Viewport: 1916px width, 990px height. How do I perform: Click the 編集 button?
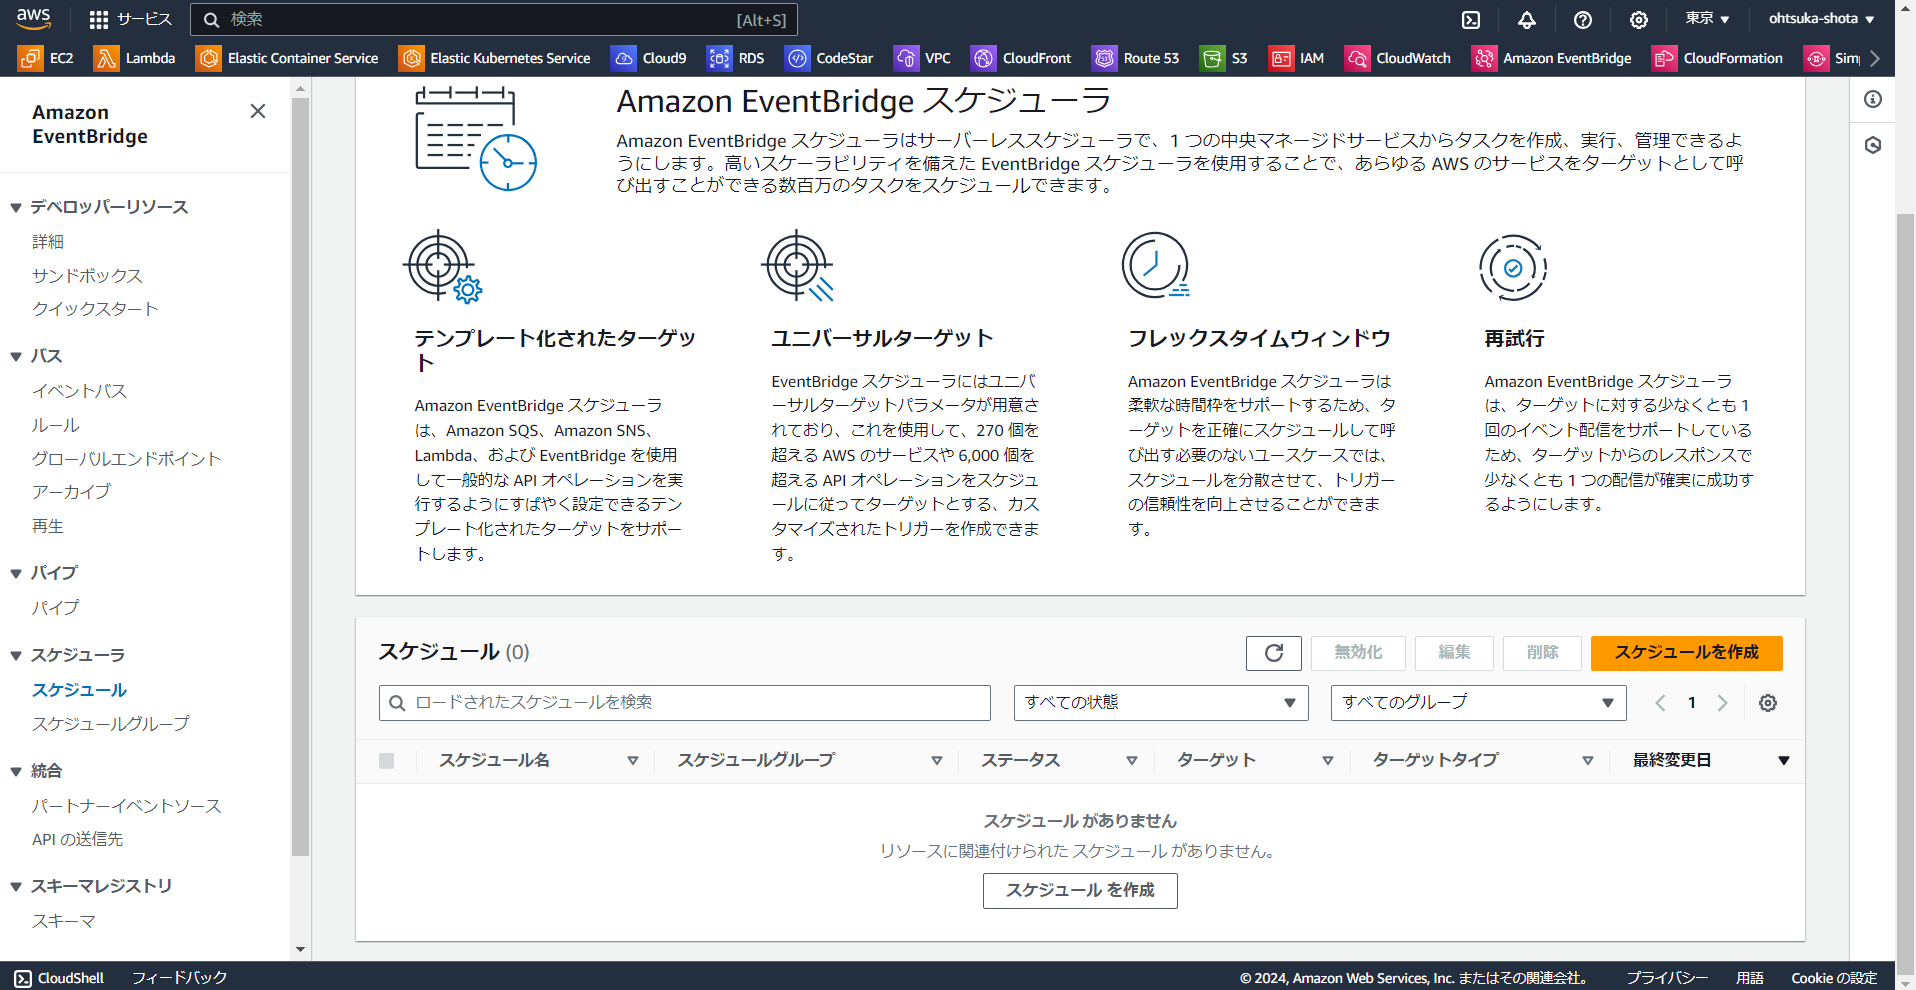(1454, 653)
